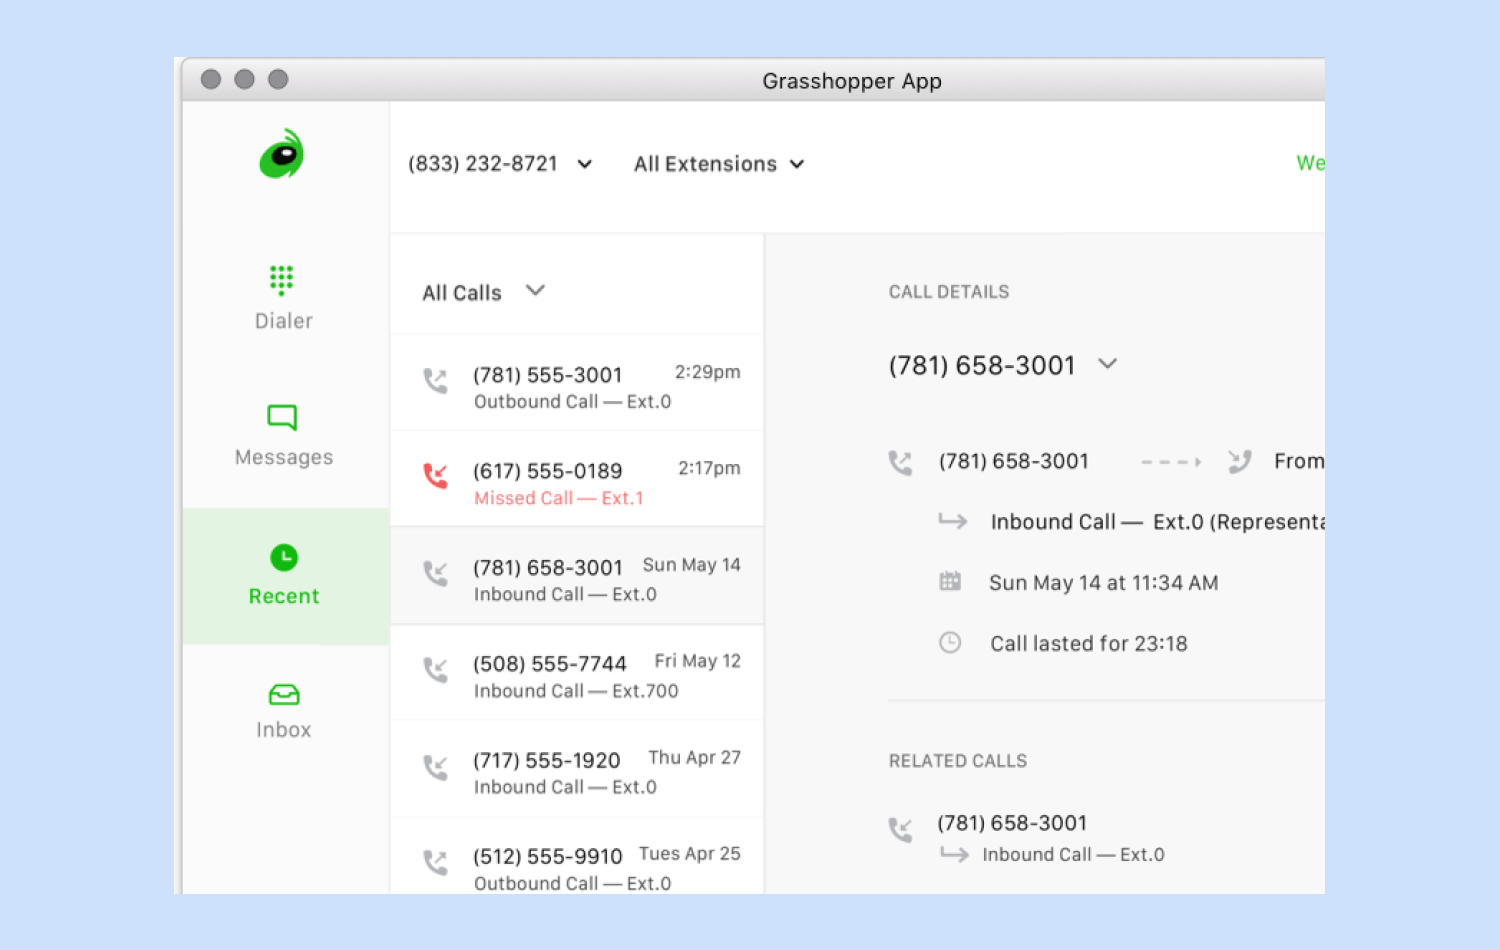Open the All Calls filter dropdown
Image resolution: width=1500 pixels, height=950 pixels.
coord(535,291)
